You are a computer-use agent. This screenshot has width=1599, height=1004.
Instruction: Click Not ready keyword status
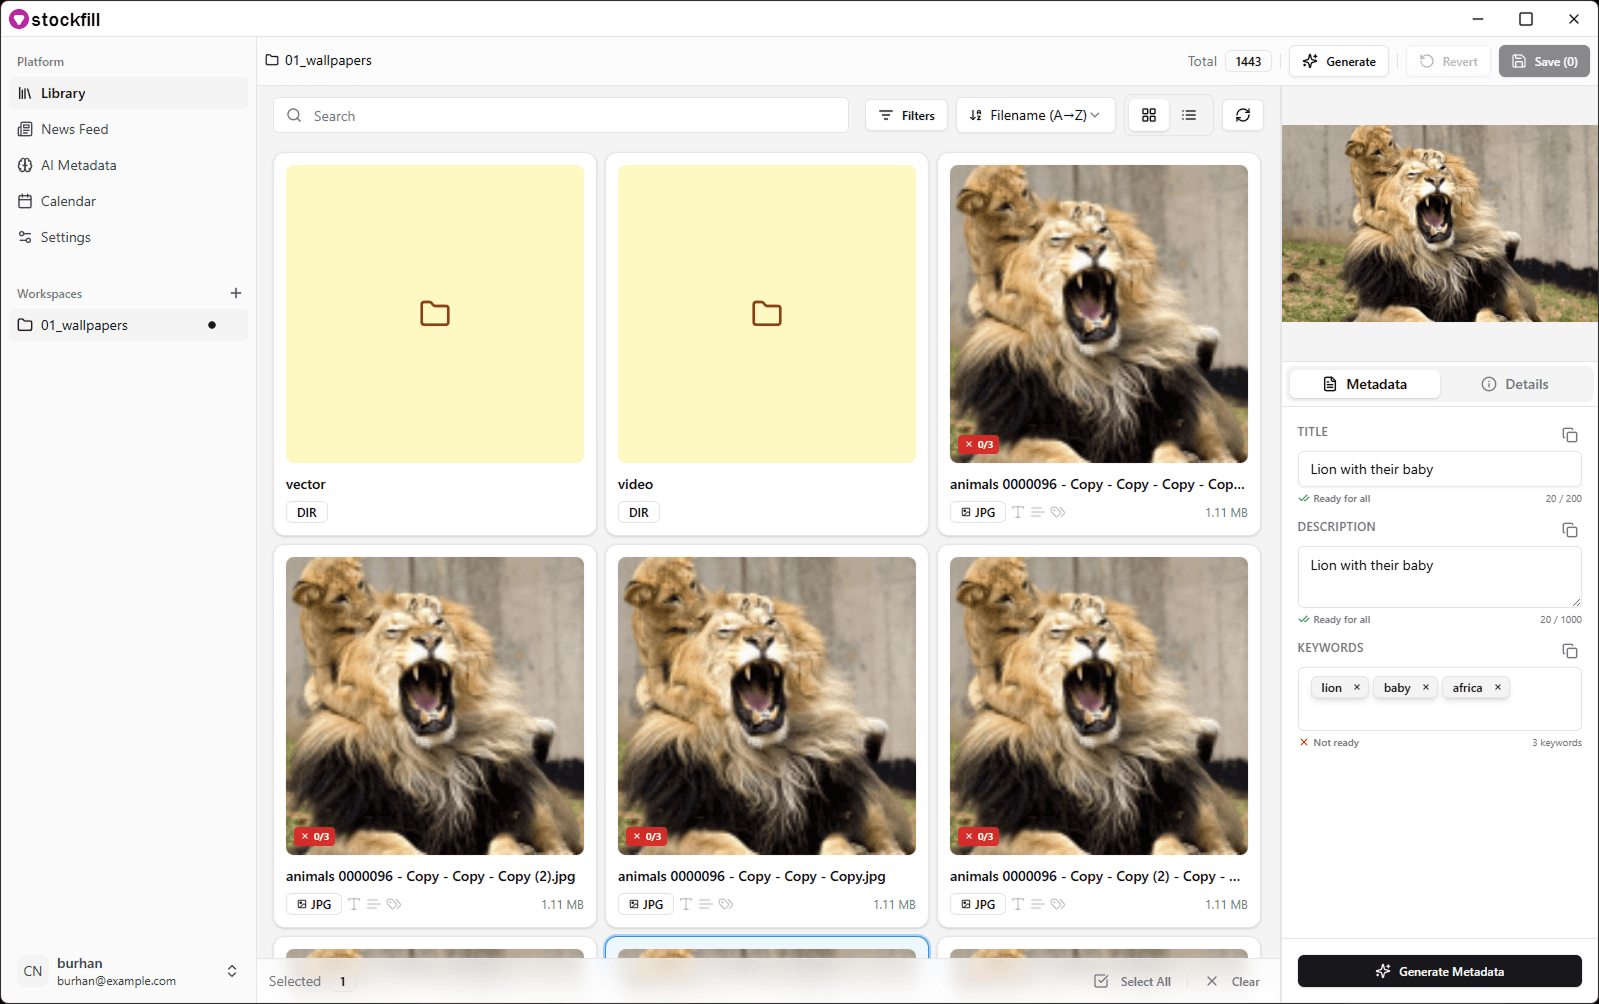tap(1329, 742)
